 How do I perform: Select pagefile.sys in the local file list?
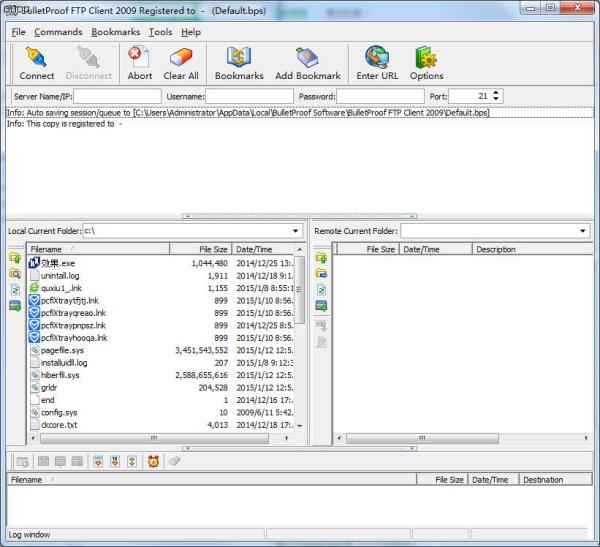(60, 351)
